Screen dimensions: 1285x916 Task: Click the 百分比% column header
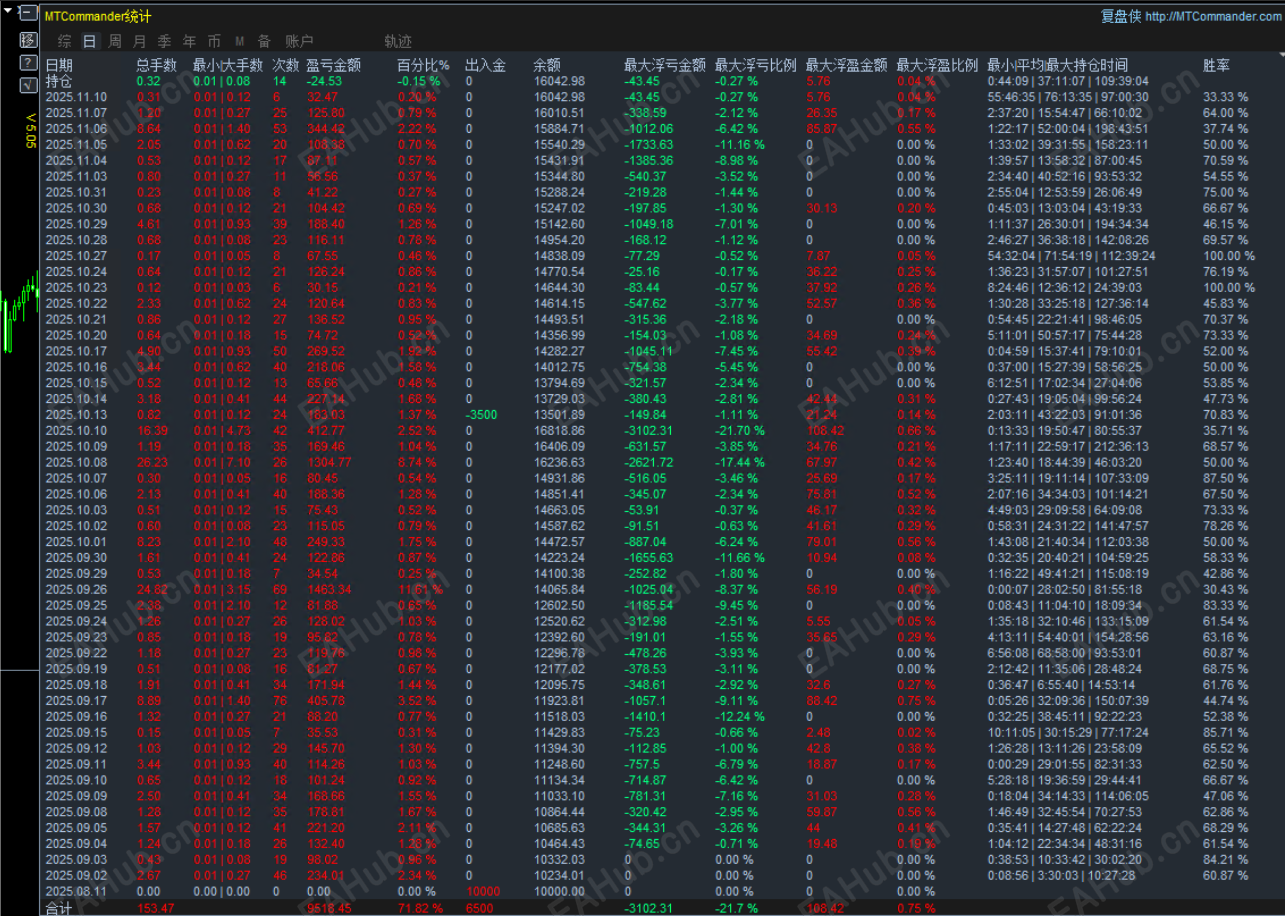[x=423, y=65]
